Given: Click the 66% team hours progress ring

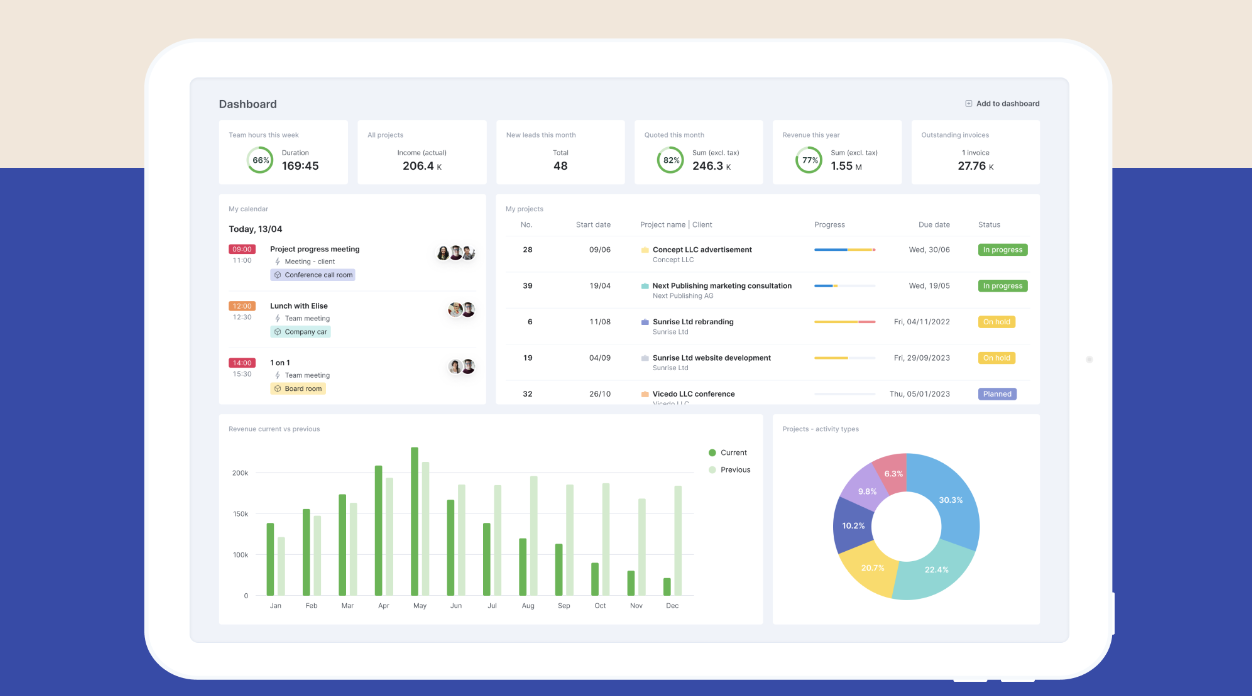Looking at the screenshot, I should 260,160.
